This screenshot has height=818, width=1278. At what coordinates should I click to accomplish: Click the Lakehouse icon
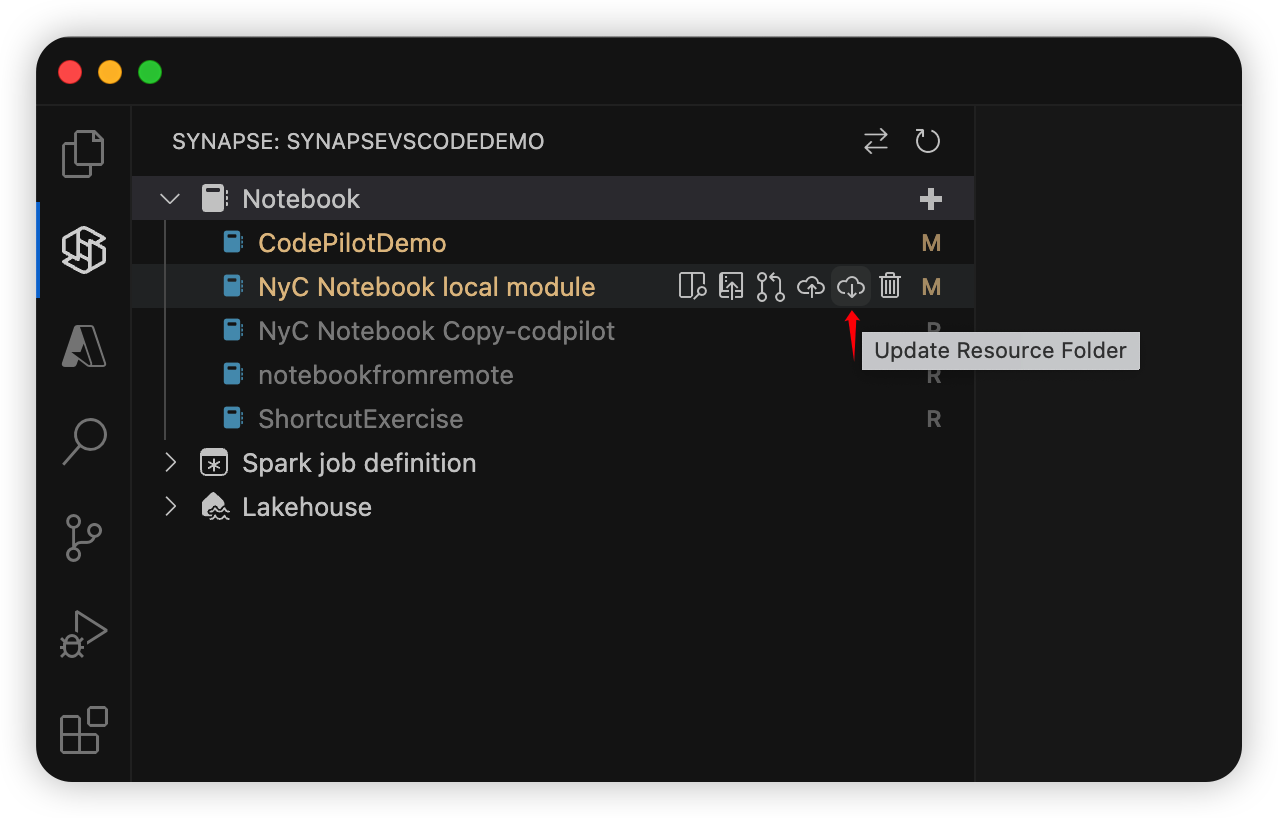pyautogui.click(x=215, y=507)
